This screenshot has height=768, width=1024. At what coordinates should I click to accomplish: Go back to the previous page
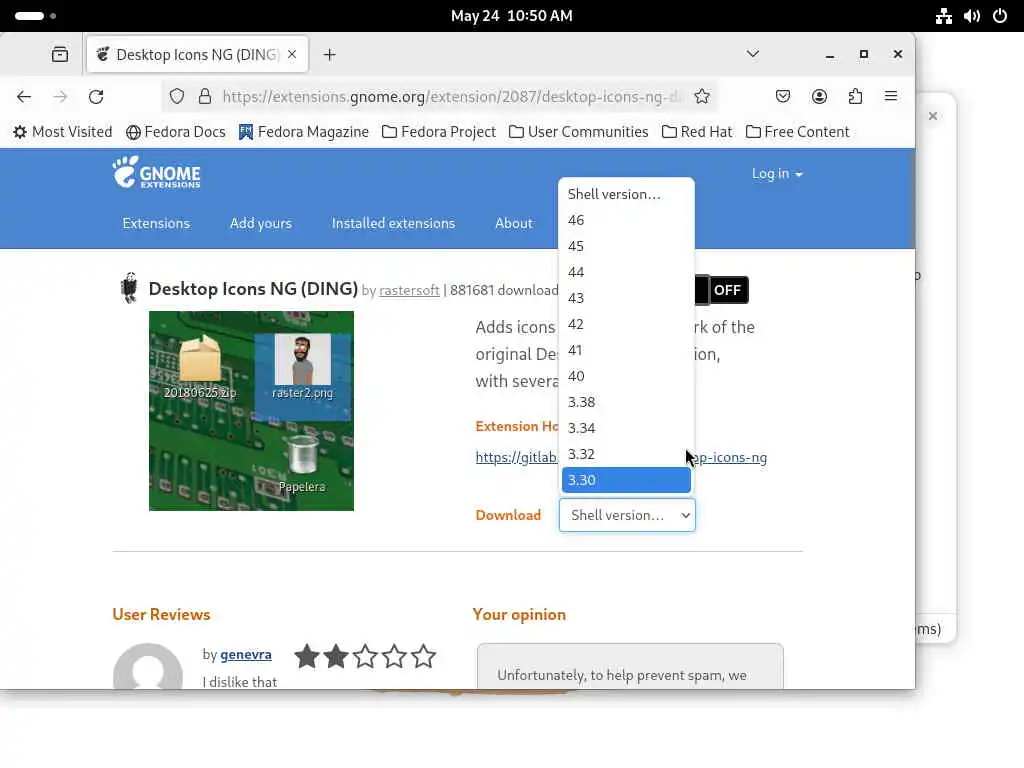click(24, 97)
